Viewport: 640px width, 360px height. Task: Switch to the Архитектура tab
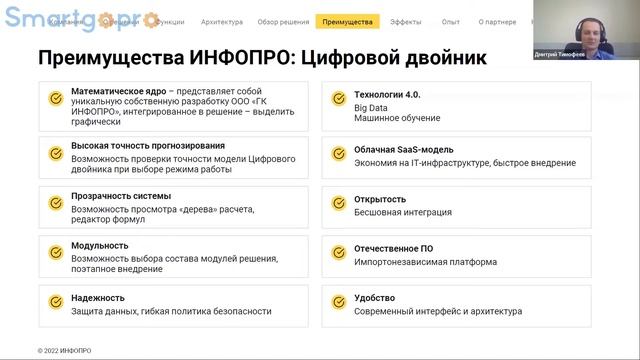tap(222, 22)
